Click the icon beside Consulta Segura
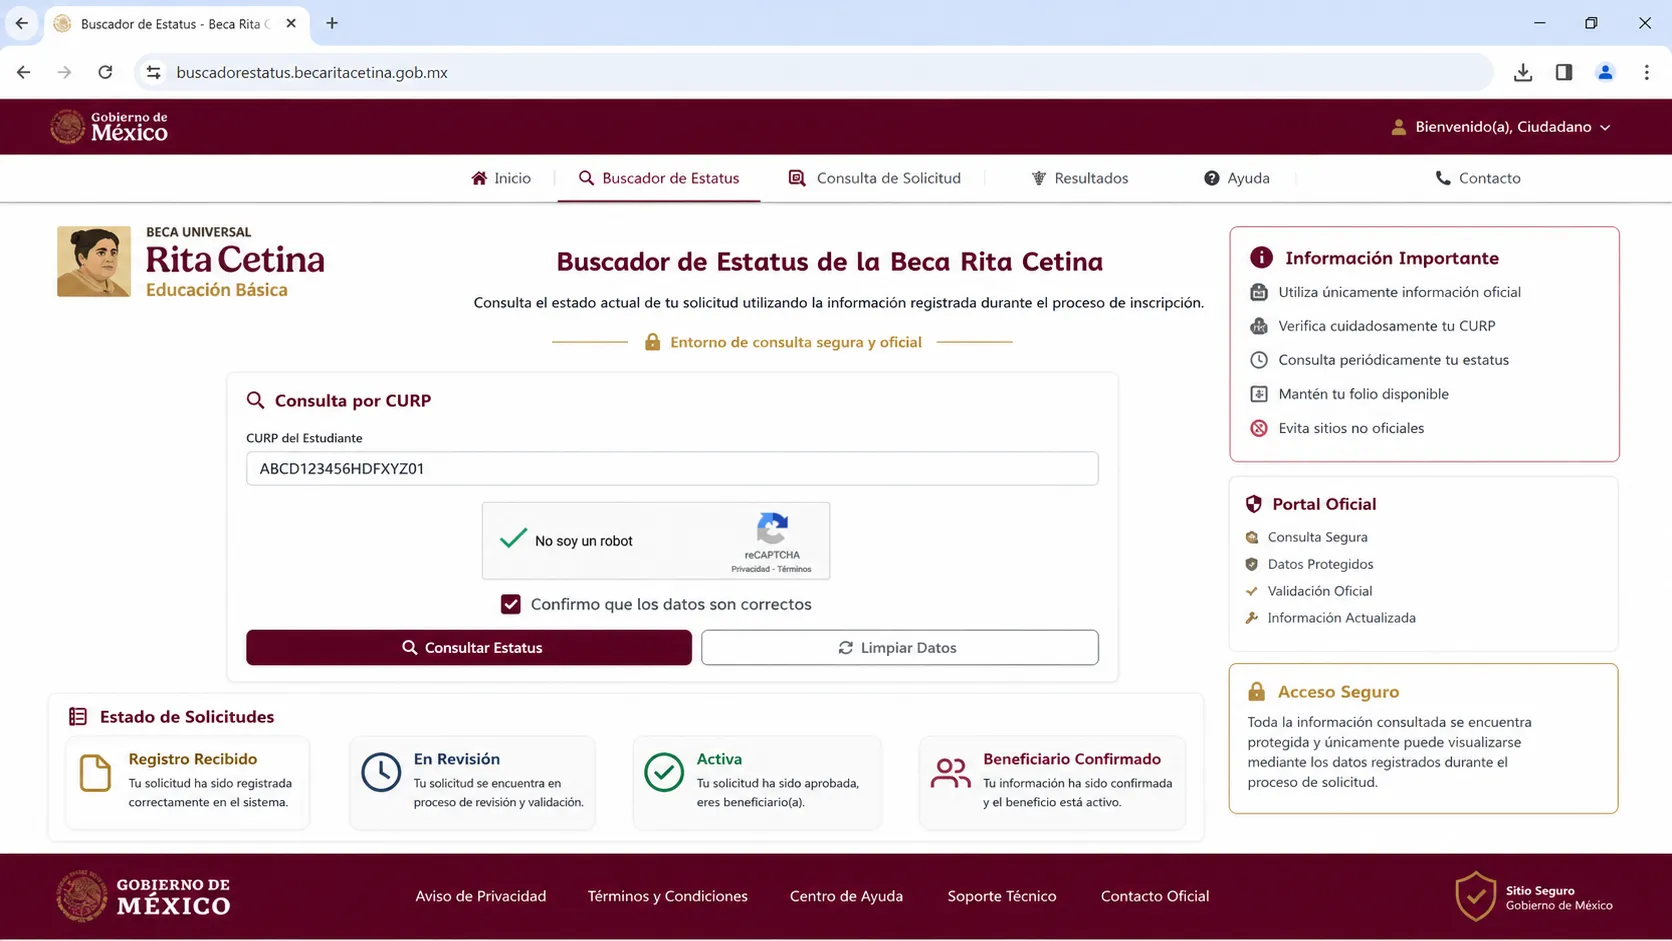The width and height of the screenshot is (1672, 941). 1252,537
